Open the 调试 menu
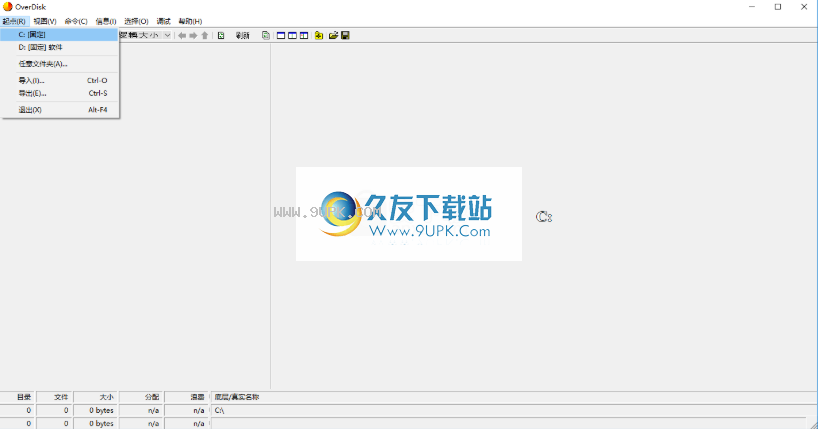This screenshot has height=429, width=819. click(x=163, y=21)
